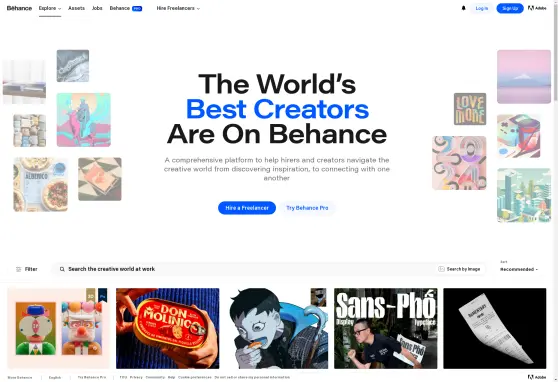
Task: Click the Log In button
Action: (x=481, y=8)
